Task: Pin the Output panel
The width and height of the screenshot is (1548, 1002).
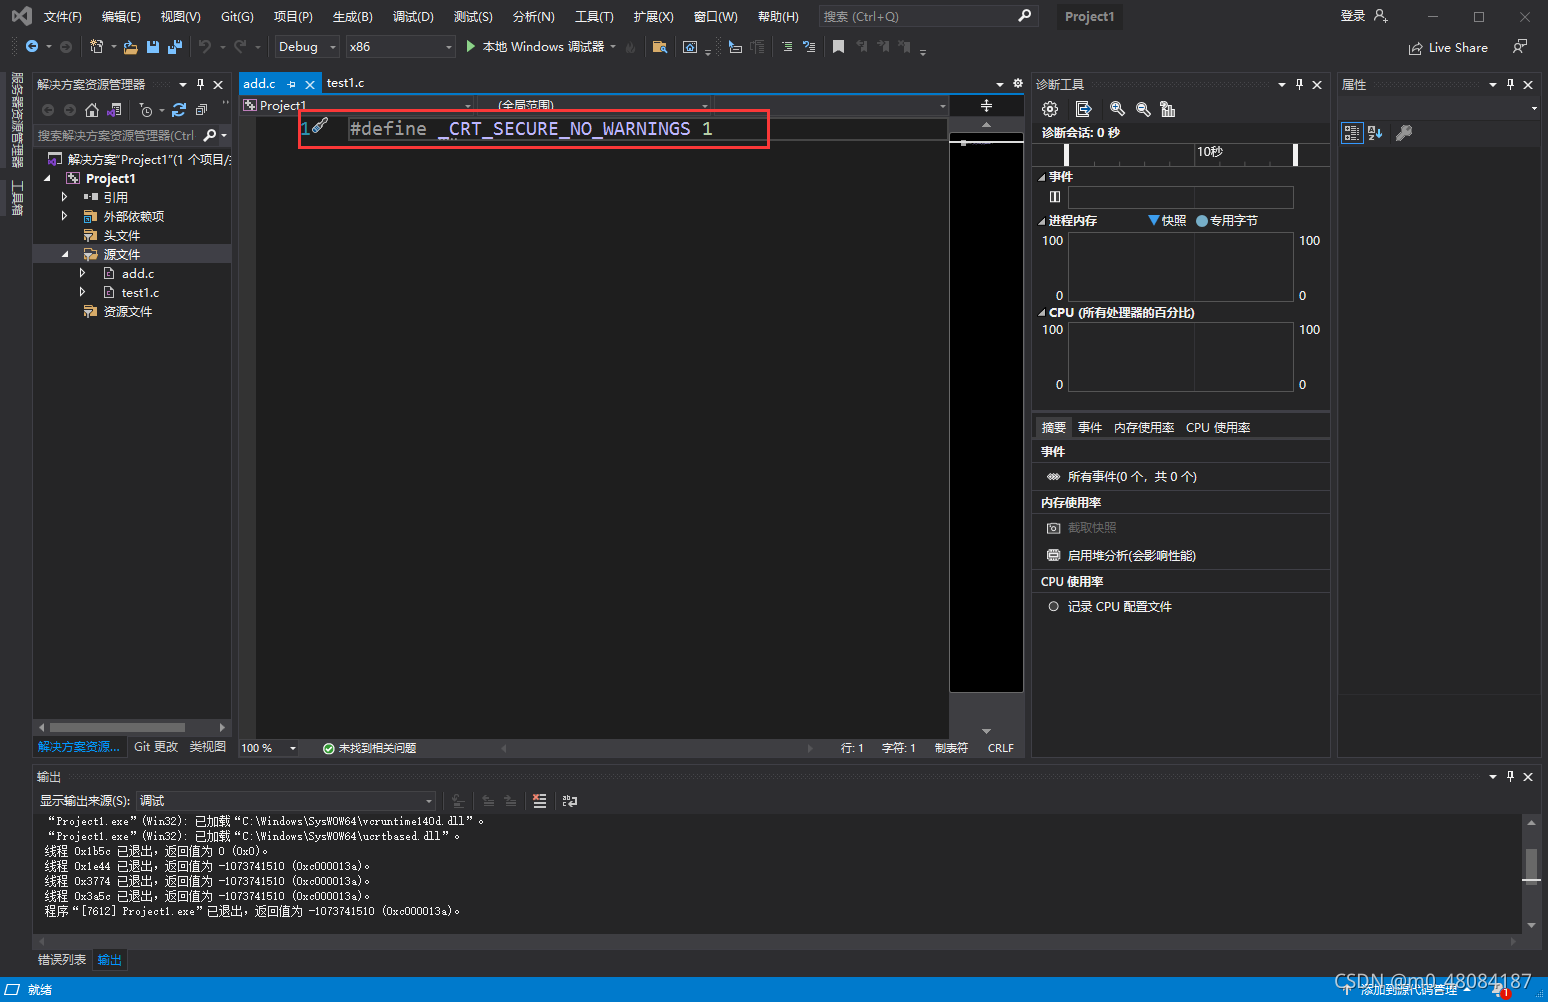Action: tap(1510, 777)
